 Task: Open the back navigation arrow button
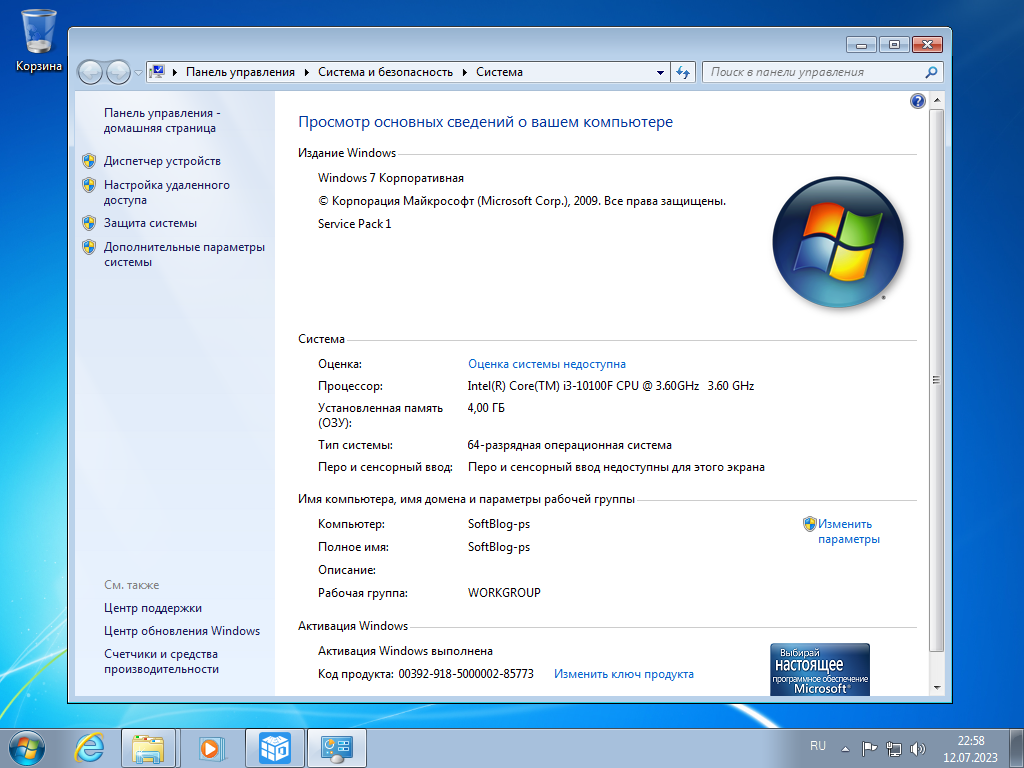89,71
